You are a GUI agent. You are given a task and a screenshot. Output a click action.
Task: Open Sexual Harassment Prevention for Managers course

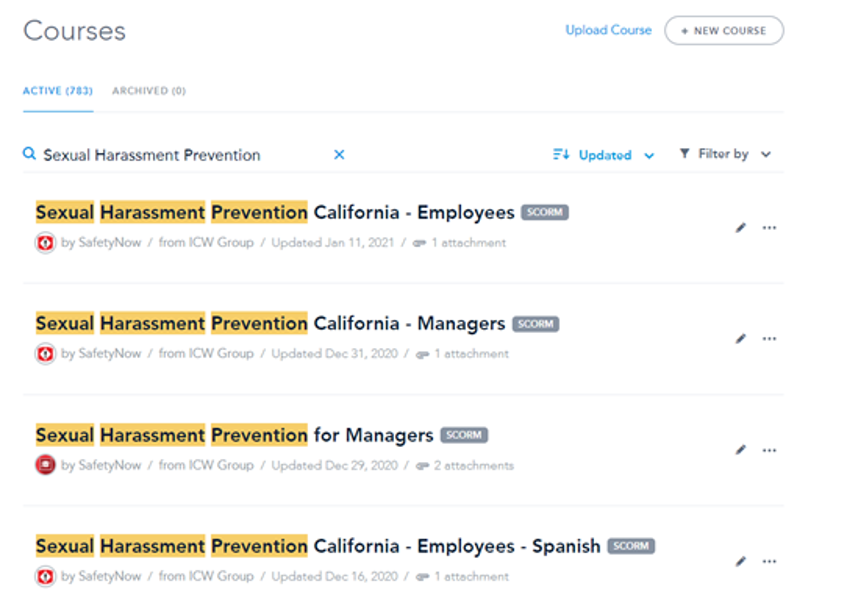[x=234, y=436]
